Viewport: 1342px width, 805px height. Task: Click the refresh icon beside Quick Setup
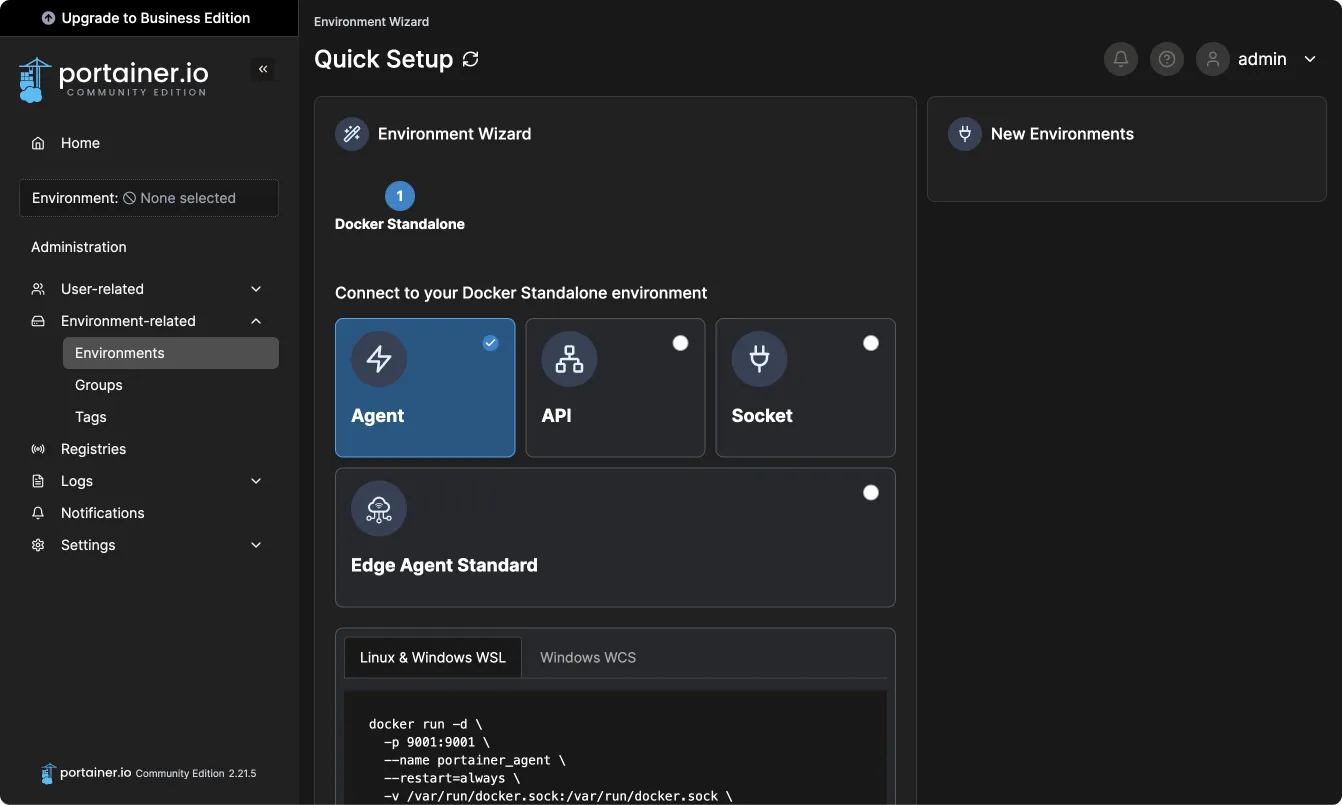pyautogui.click(x=471, y=59)
